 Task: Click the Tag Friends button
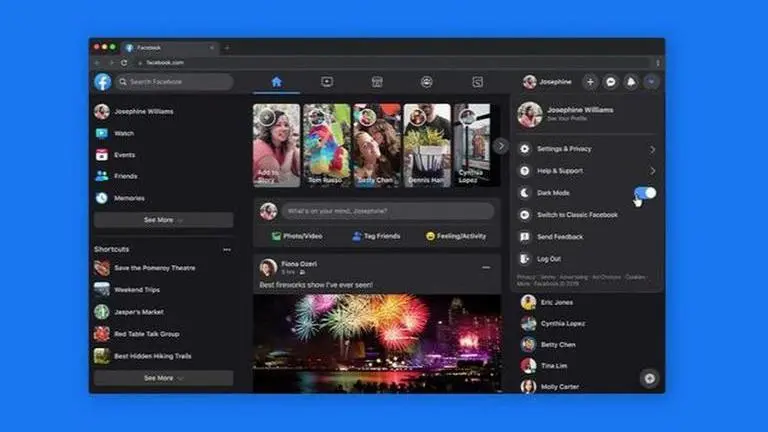tap(376, 236)
